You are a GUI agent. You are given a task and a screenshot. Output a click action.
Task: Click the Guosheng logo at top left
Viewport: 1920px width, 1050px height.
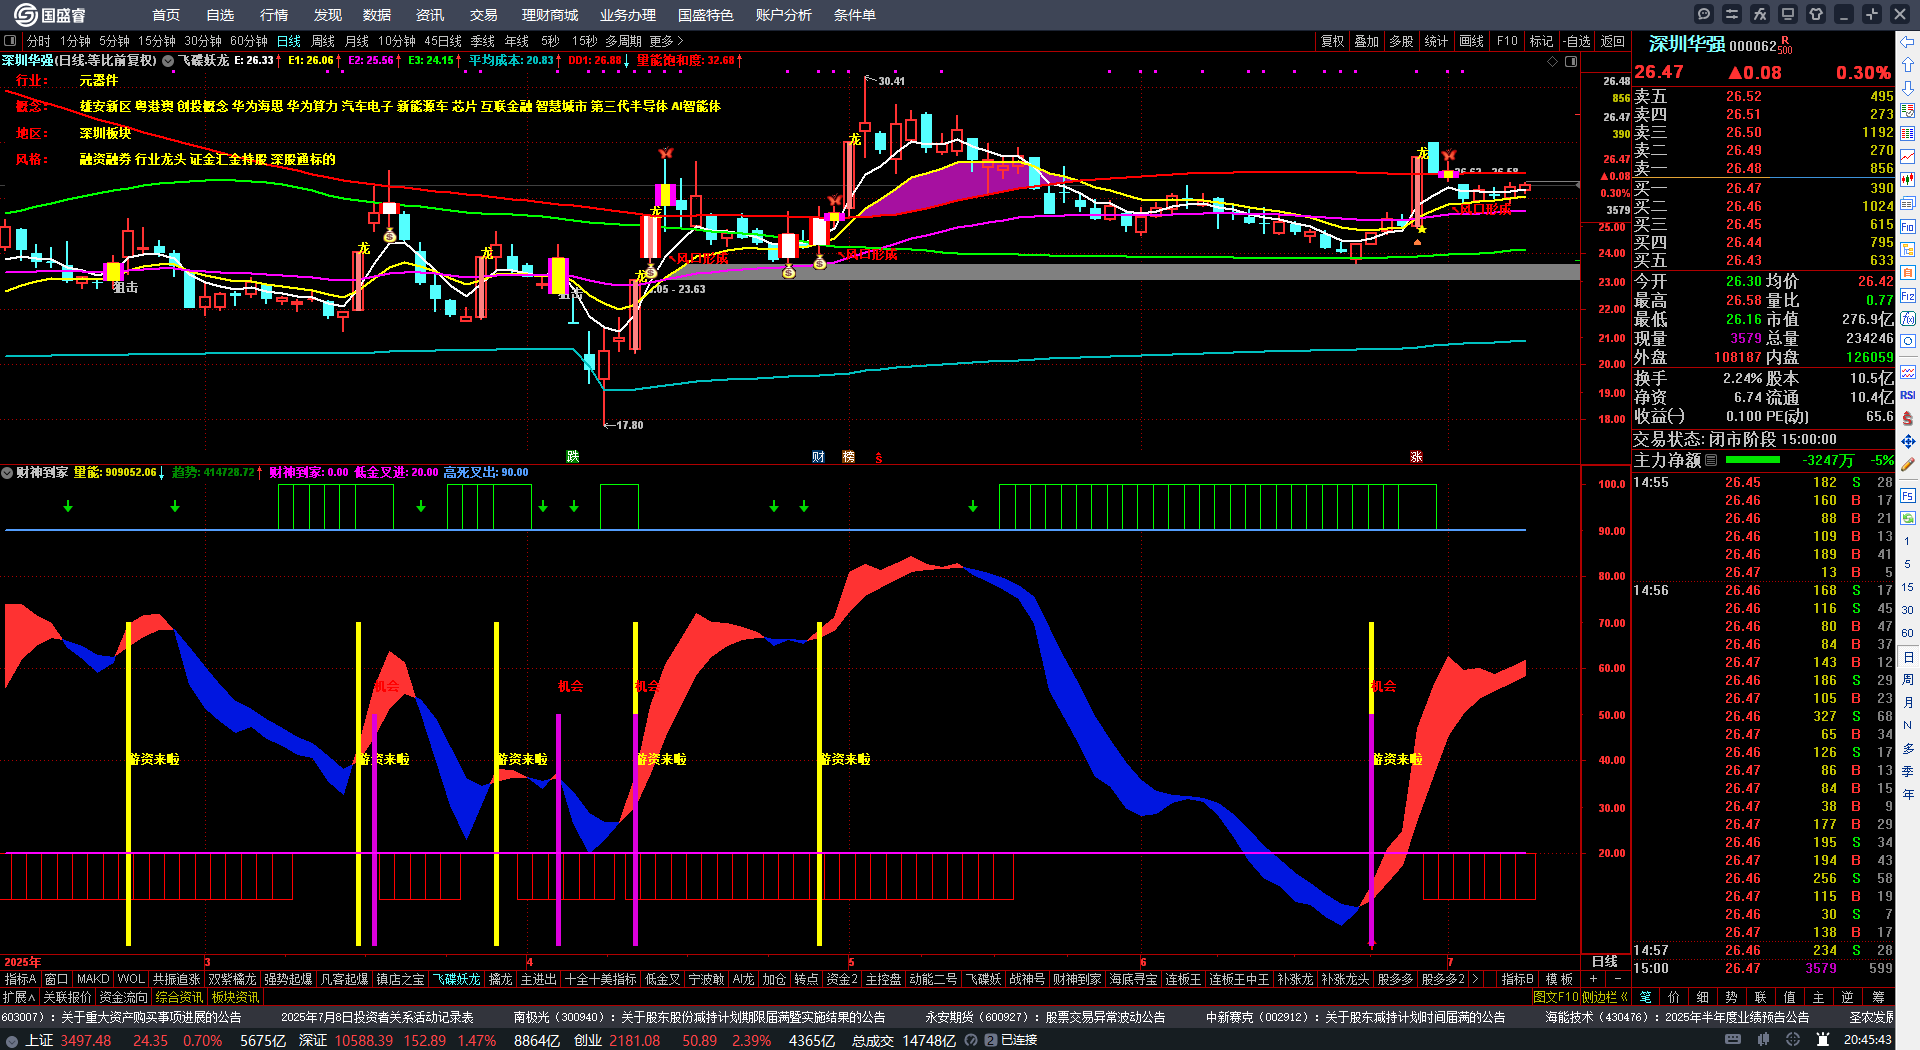point(50,15)
